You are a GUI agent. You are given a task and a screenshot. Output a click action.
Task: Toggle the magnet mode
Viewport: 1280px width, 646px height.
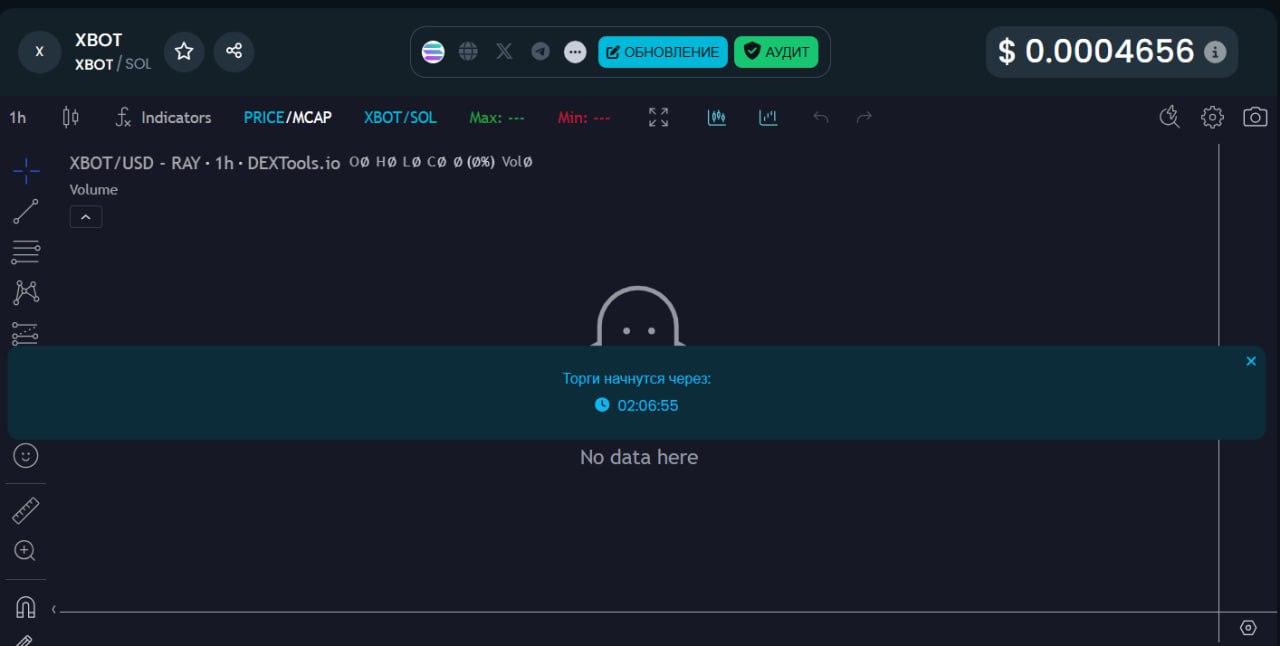[26, 607]
